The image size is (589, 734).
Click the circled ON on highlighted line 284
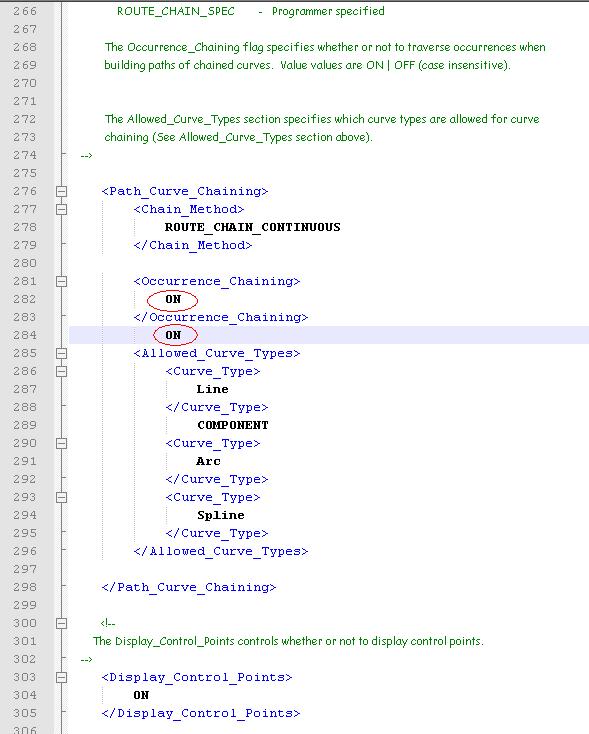point(173,335)
